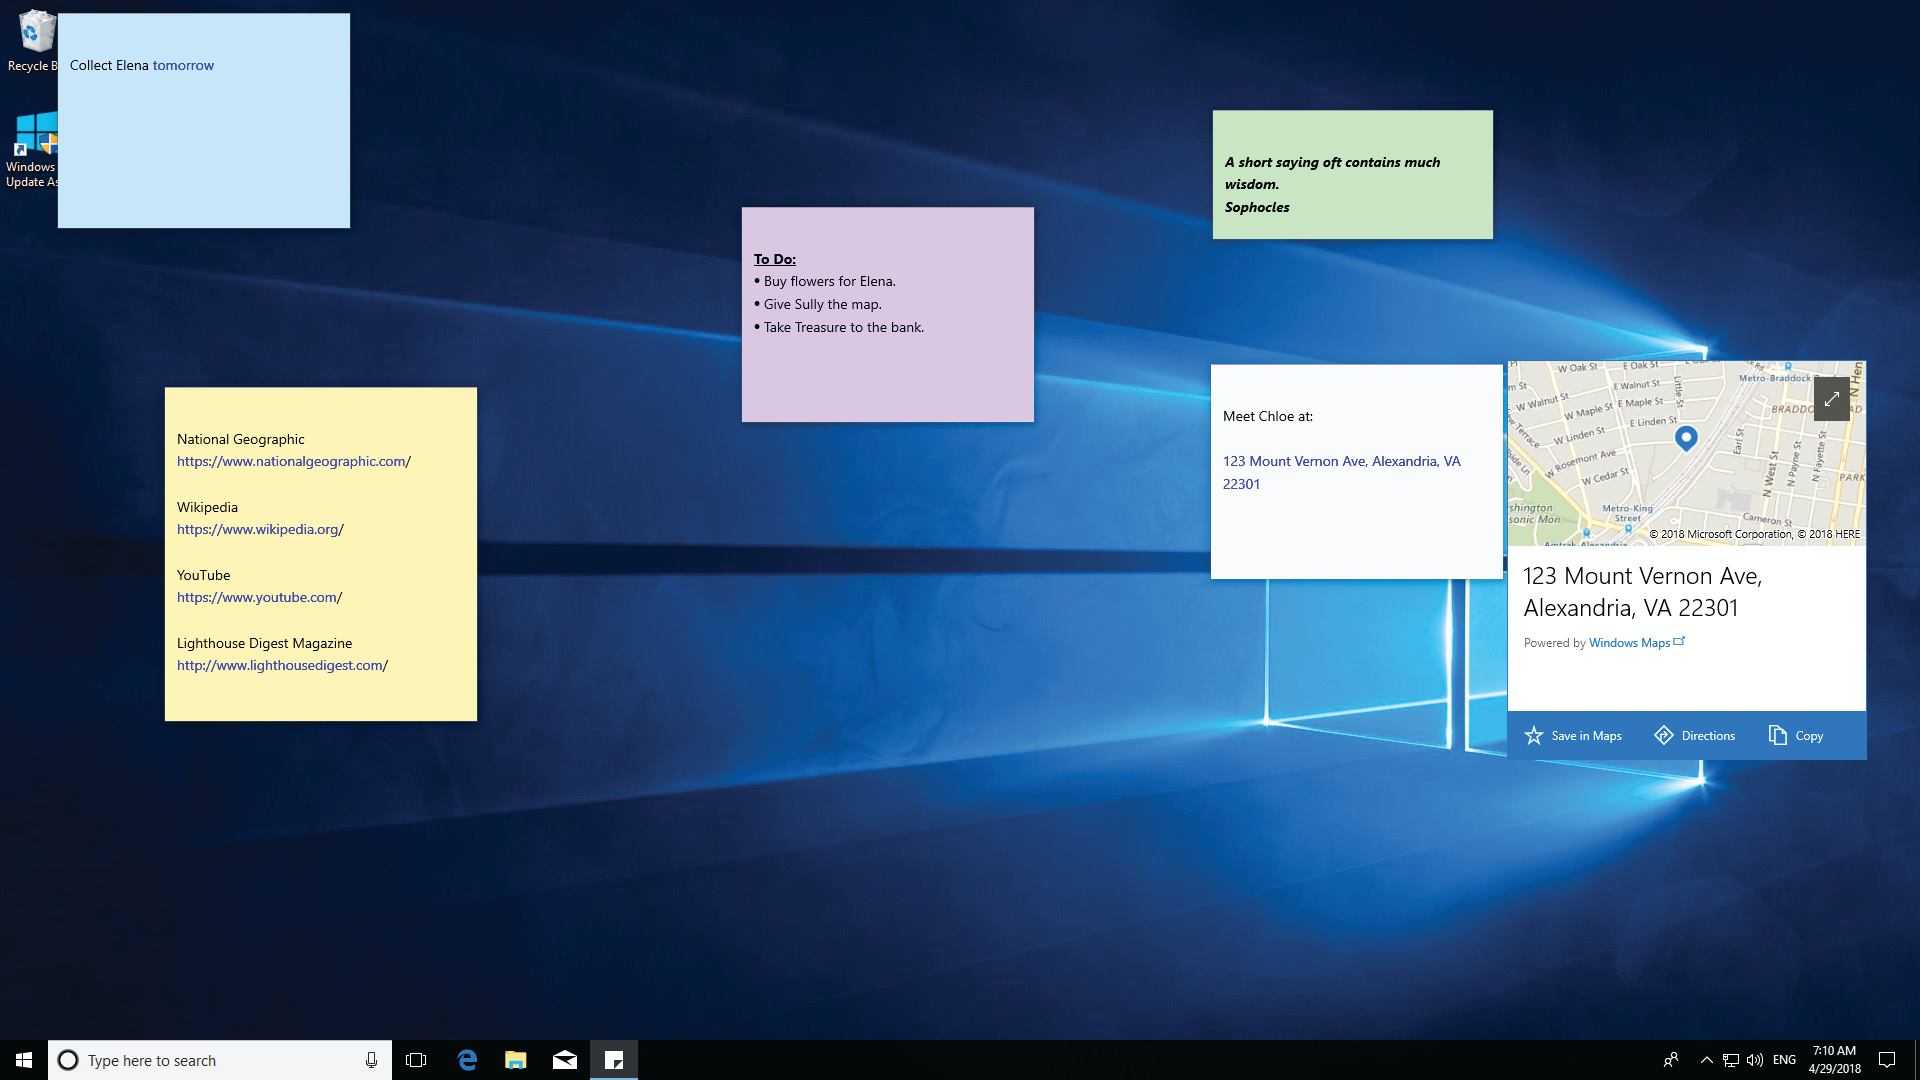
Task: Click the 'To Do:' heading in purple note
Action: 775,259
